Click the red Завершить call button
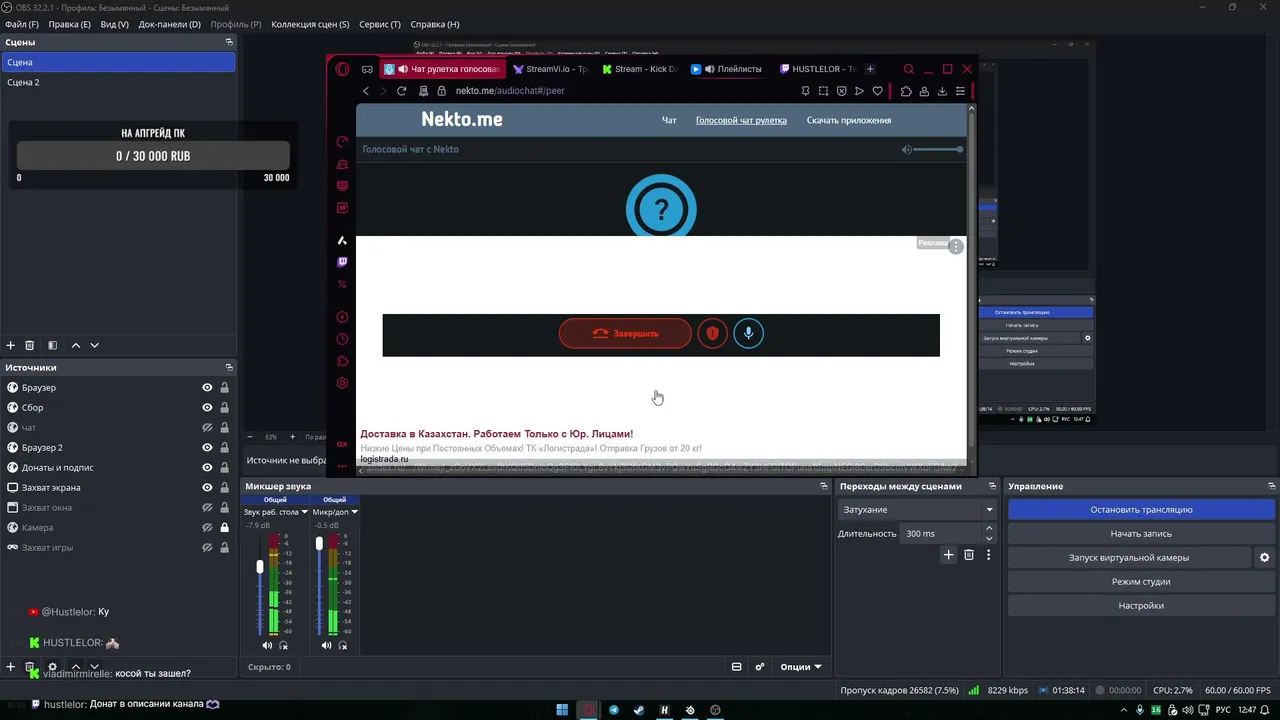The width and height of the screenshot is (1280, 720). pyautogui.click(x=625, y=333)
